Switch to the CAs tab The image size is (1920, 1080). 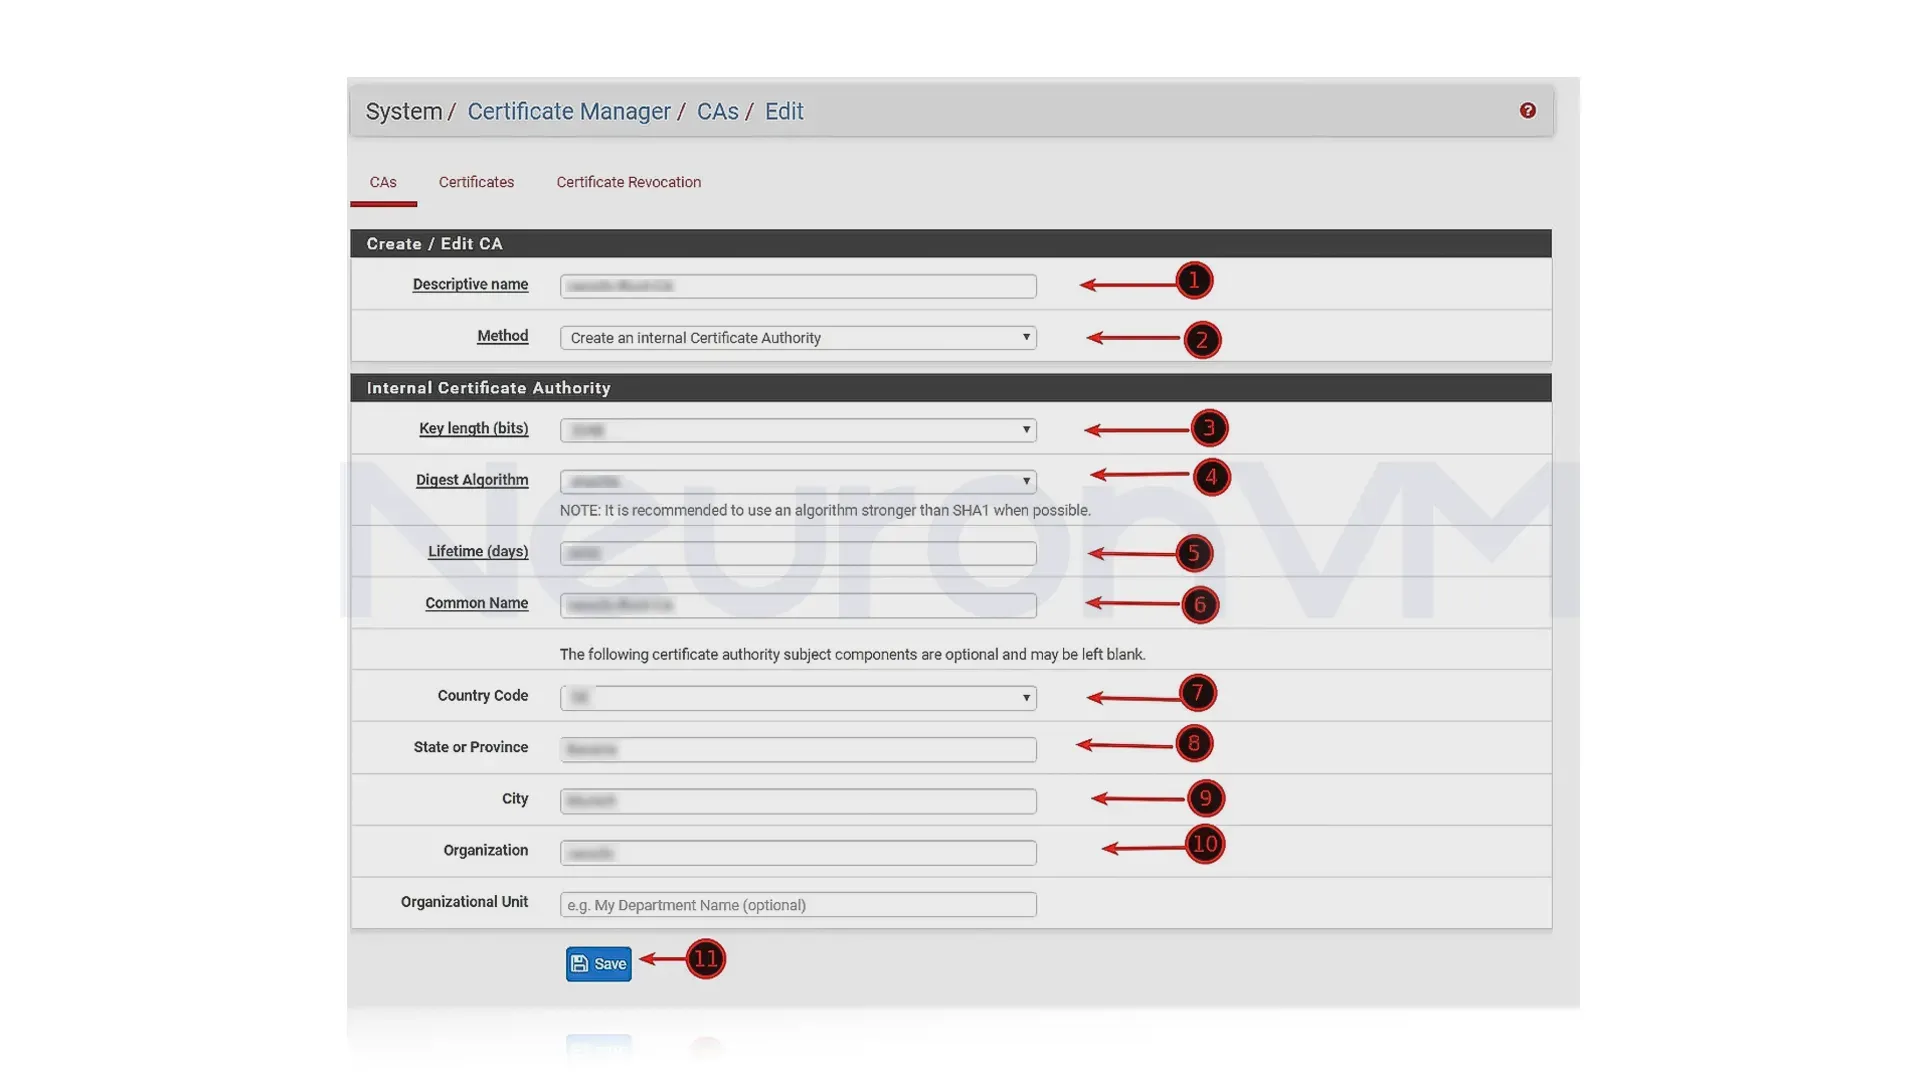pyautogui.click(x=383, y=182)
